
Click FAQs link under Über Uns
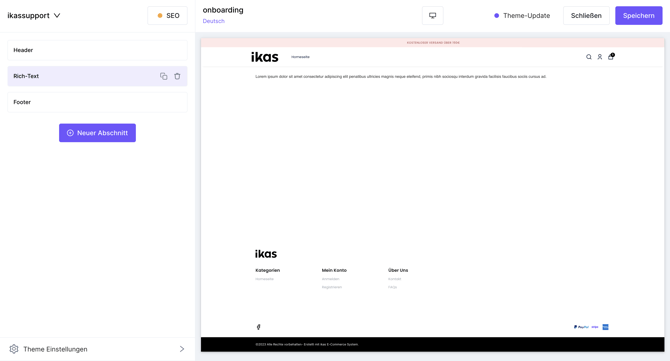392,287
